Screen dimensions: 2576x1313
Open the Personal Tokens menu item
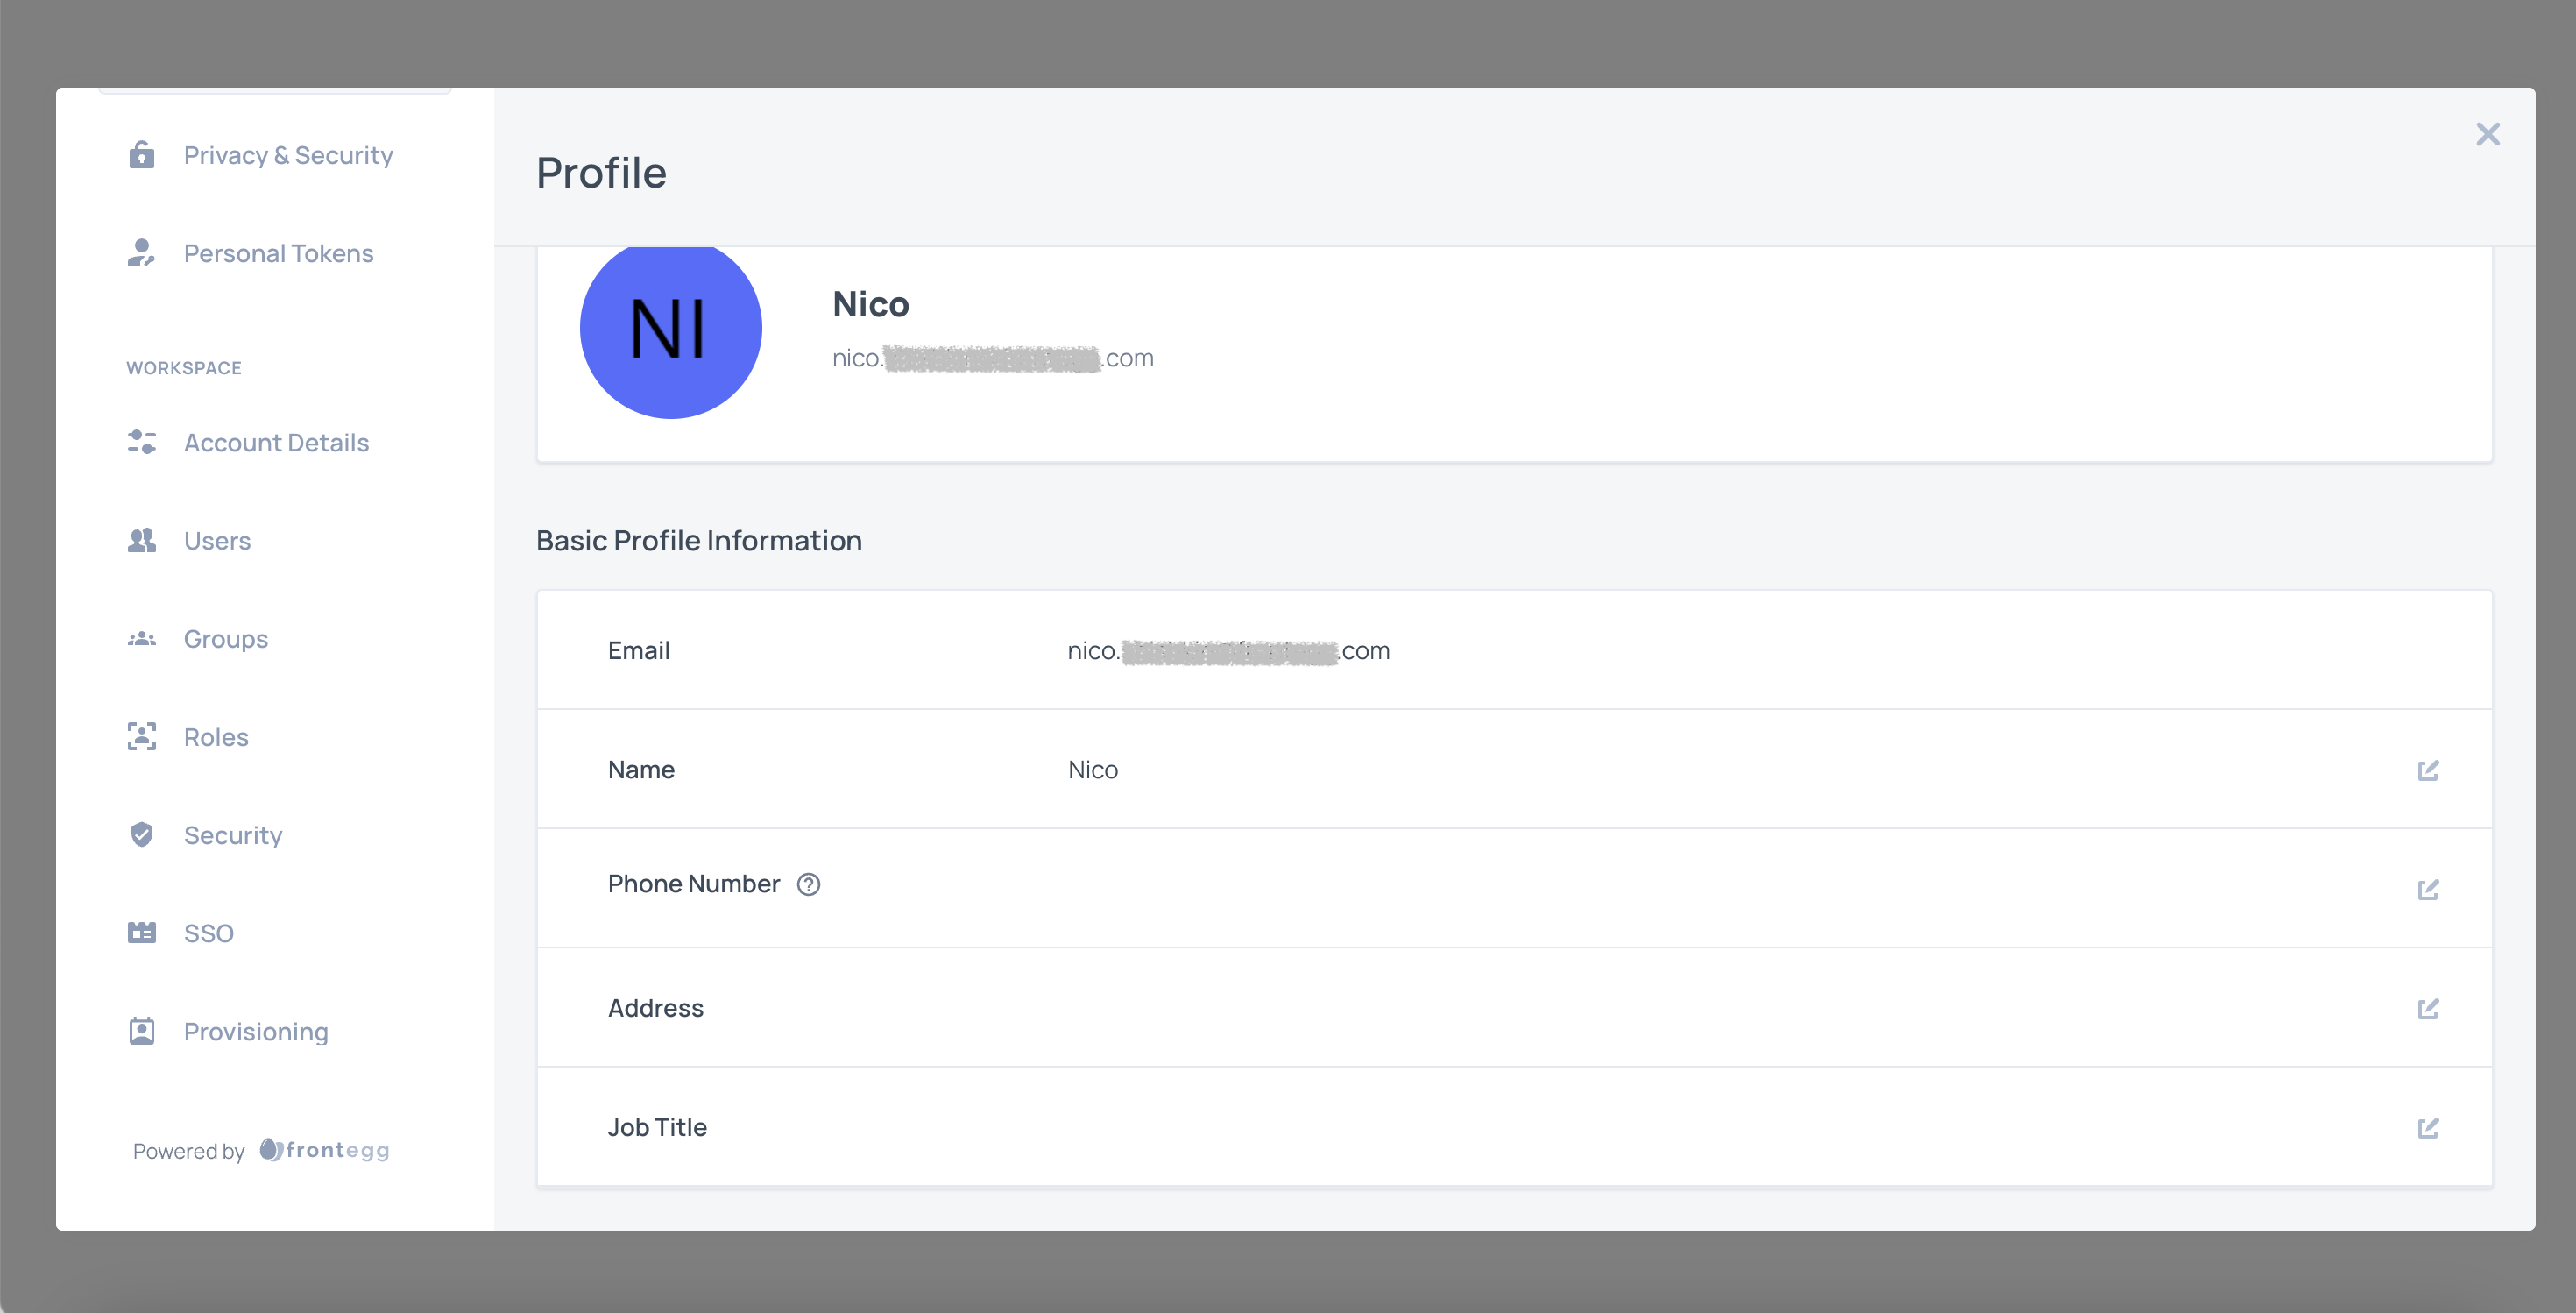point(278,253)
